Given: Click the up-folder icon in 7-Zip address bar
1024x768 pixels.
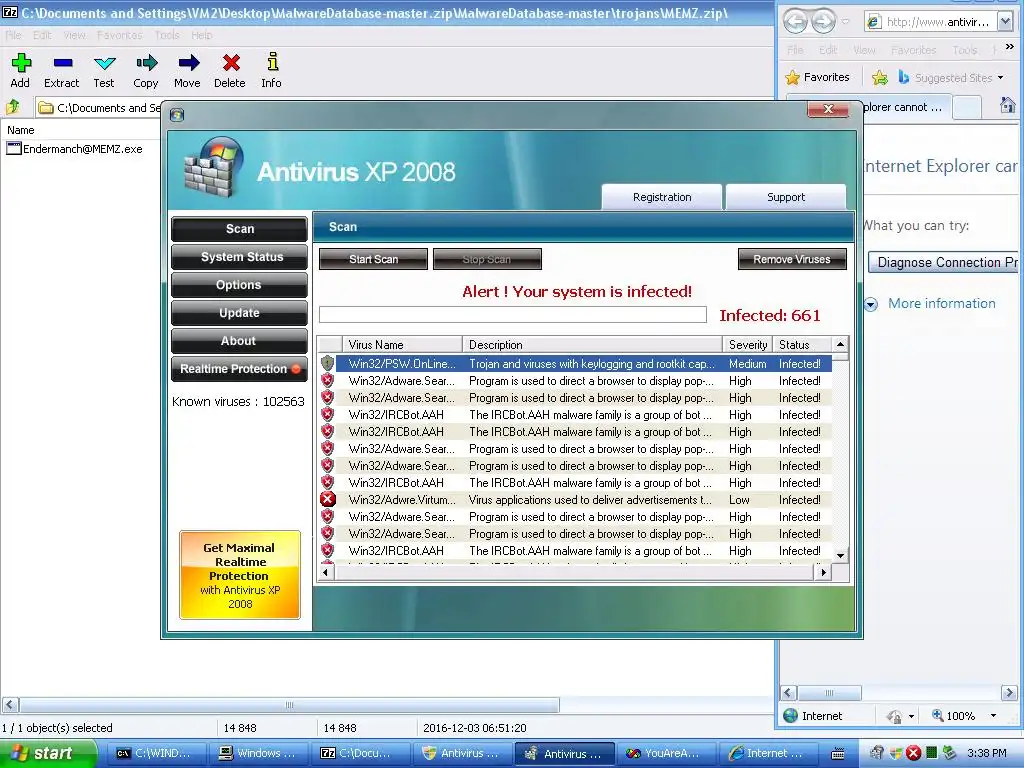Looking at the screenshot, I should point(12,107).
